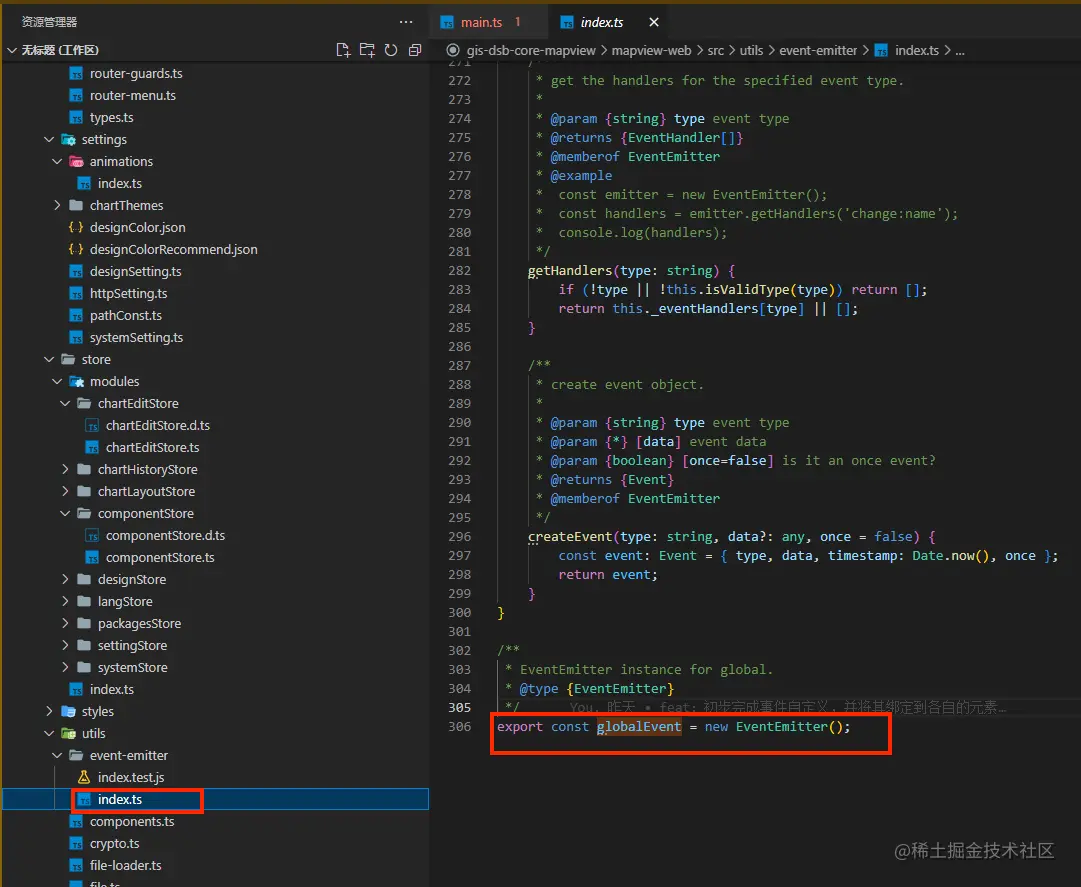1081x887 pixels.
Task: Open router-guards.ts in the file tree
Action: (136, 73)
